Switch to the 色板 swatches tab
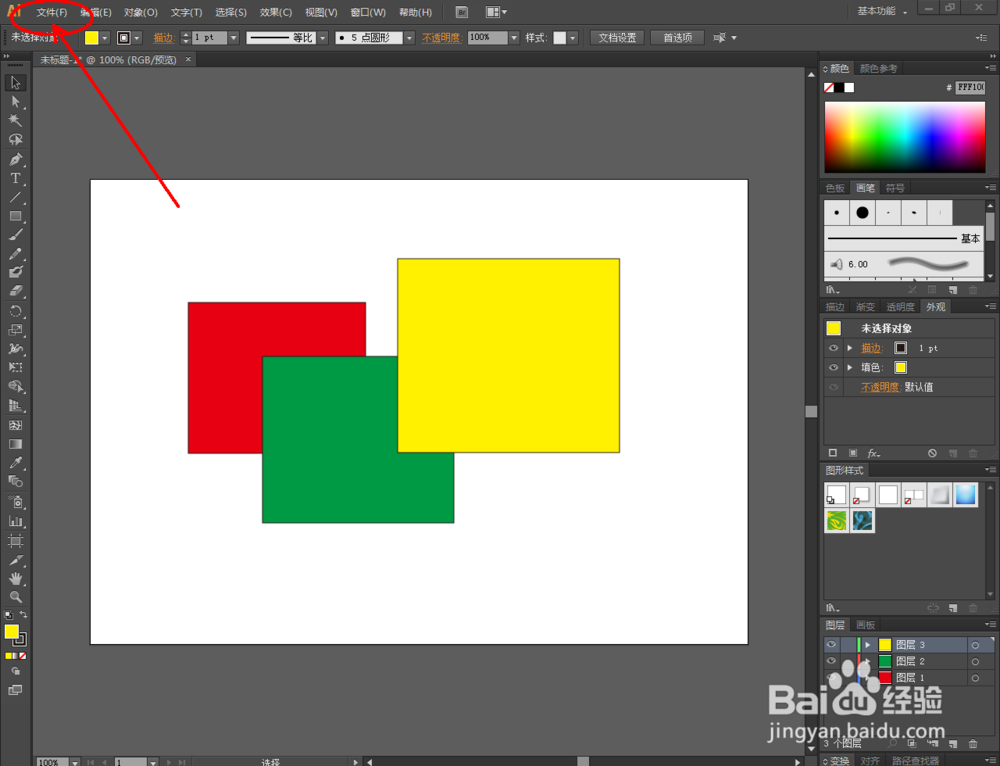 [x=835, y=188]
